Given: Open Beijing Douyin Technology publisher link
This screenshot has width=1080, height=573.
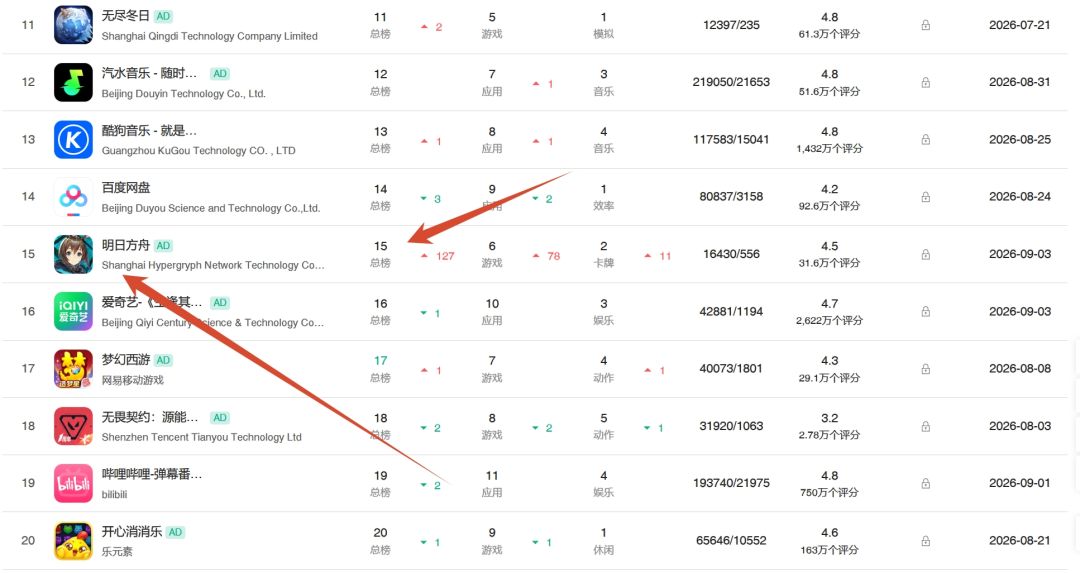Looking at the screenshot, I should pyautogui.click(x=183, y=94).
